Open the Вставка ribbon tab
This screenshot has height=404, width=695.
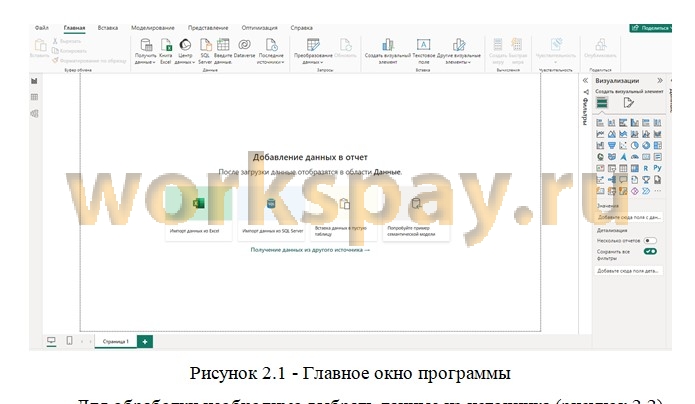[108, 28]
